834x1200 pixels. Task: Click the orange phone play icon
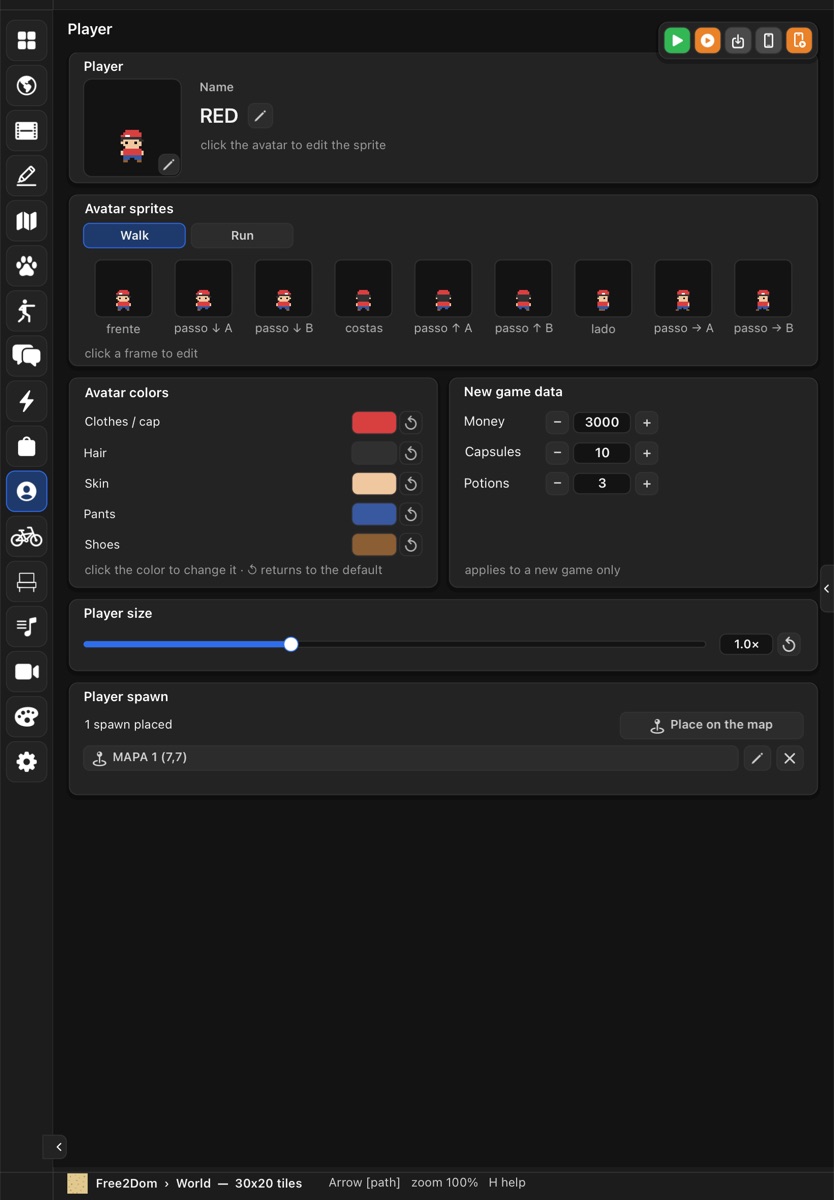click(x=799, y=40)
